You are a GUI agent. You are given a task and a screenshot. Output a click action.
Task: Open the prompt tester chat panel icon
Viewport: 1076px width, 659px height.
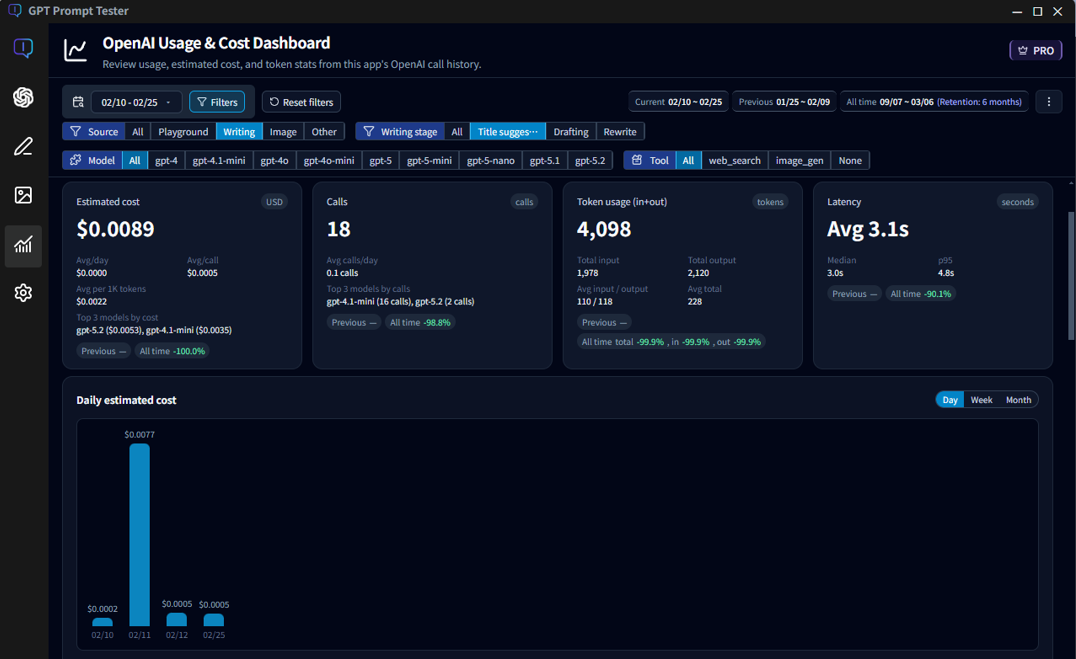[22, 47]
